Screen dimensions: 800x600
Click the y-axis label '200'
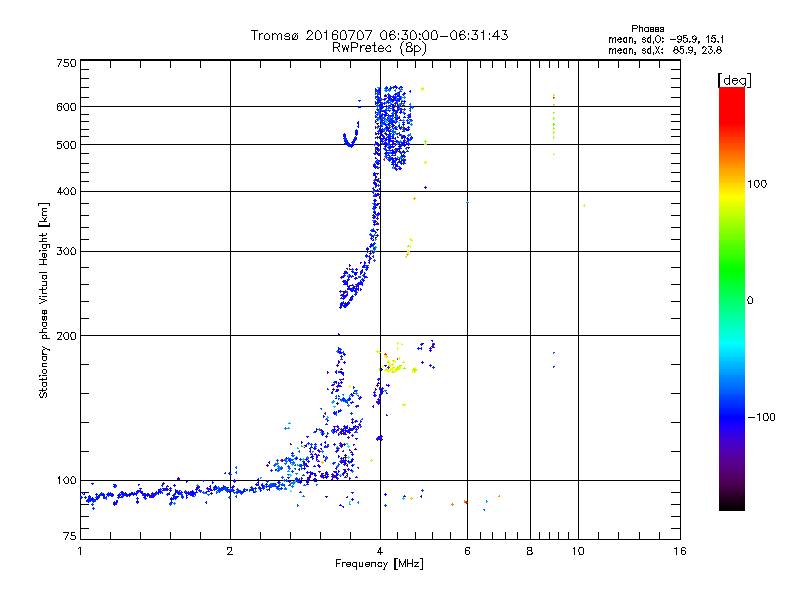[x=67, y=336]
